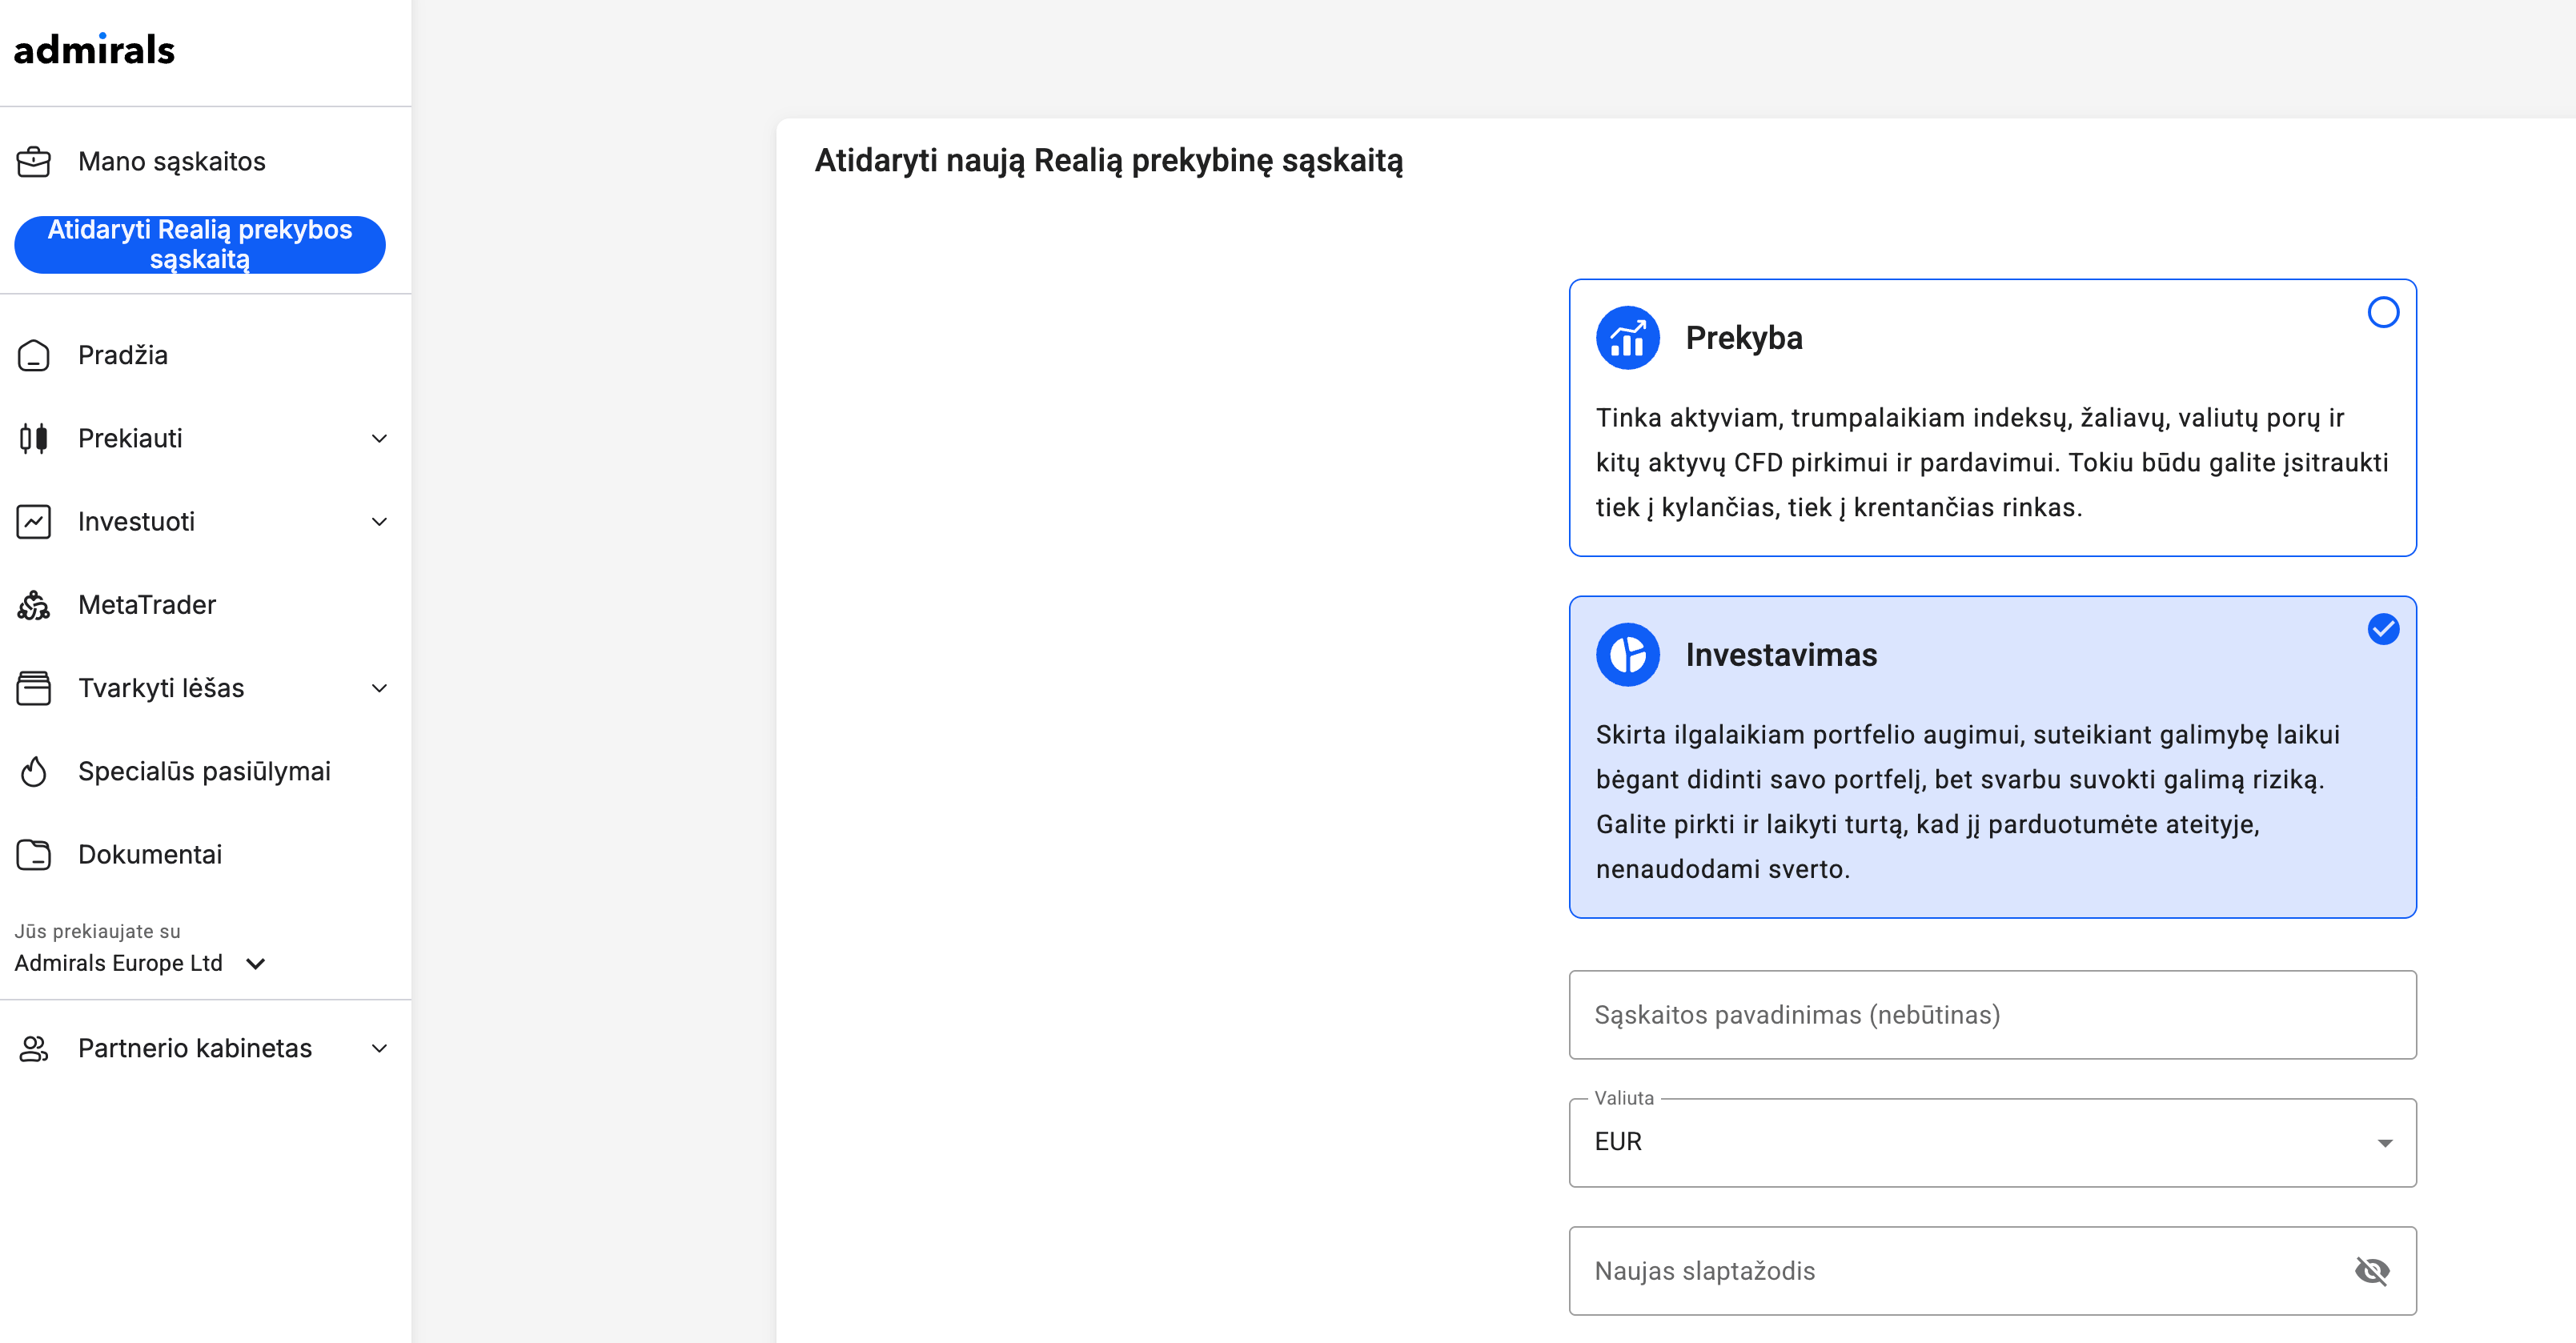
Task: Click the chart icon beside Investuoti
Action: [34, 521]
